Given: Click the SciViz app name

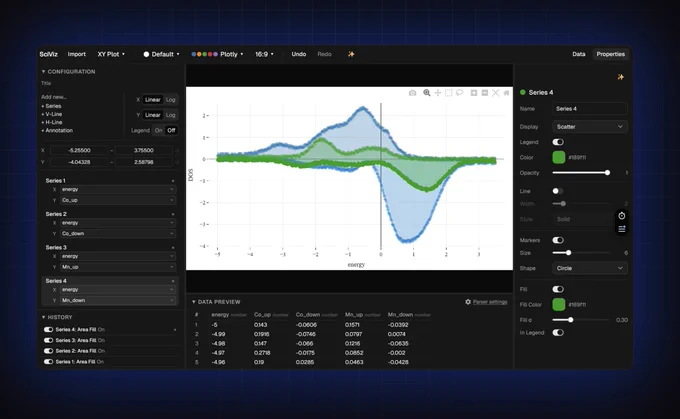Looking at the screenshot, I should [49, 54].
